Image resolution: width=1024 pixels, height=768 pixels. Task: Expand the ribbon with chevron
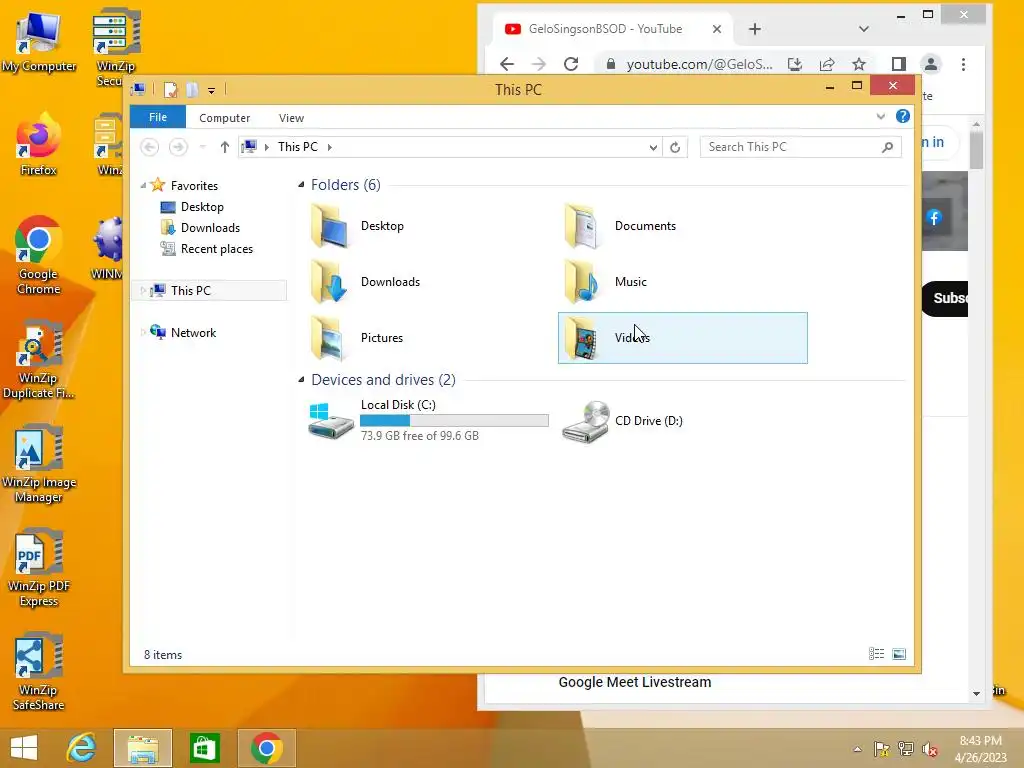click(880, 117)
